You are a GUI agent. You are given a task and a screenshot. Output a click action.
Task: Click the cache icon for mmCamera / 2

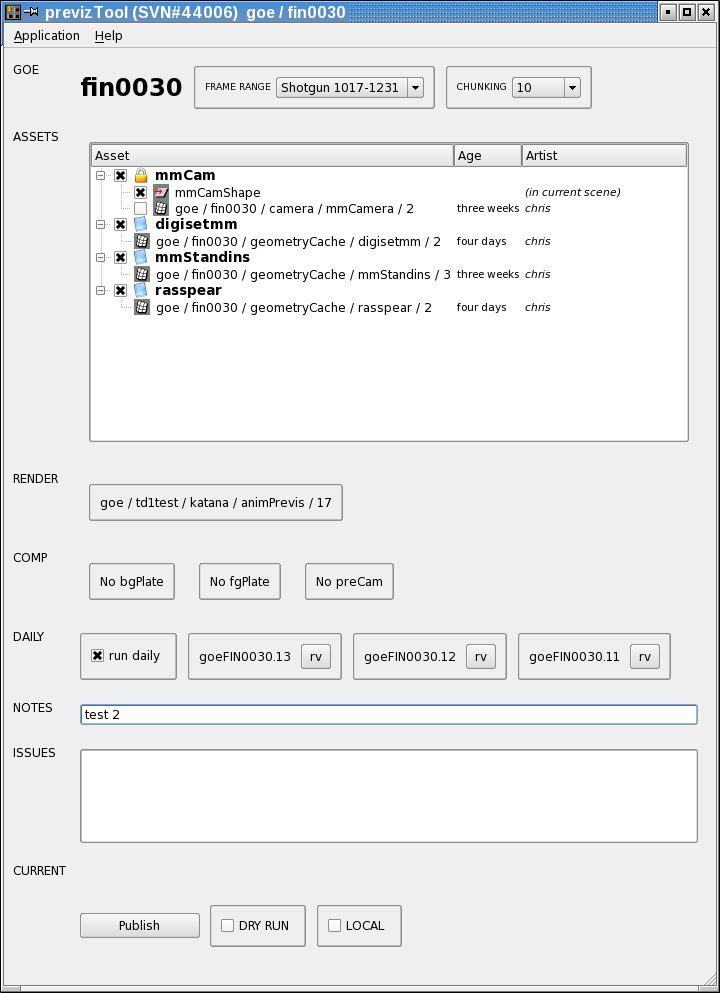point(161,208)
